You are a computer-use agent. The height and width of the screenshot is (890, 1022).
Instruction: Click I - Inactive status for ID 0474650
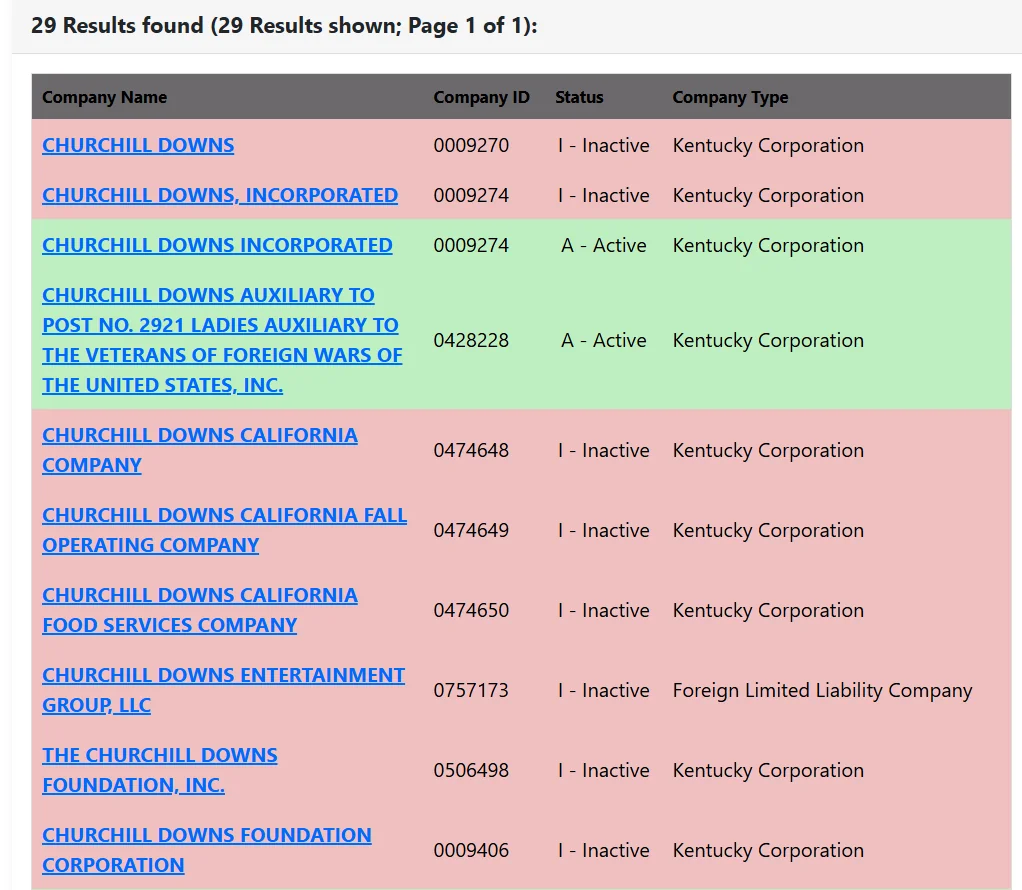pyautogui.click(x=604, y=610)
